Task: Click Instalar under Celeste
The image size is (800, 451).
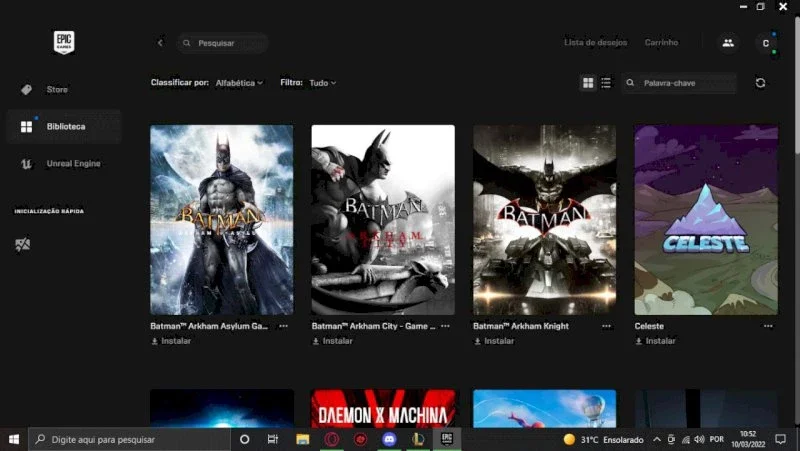Action: coord(656,341)
